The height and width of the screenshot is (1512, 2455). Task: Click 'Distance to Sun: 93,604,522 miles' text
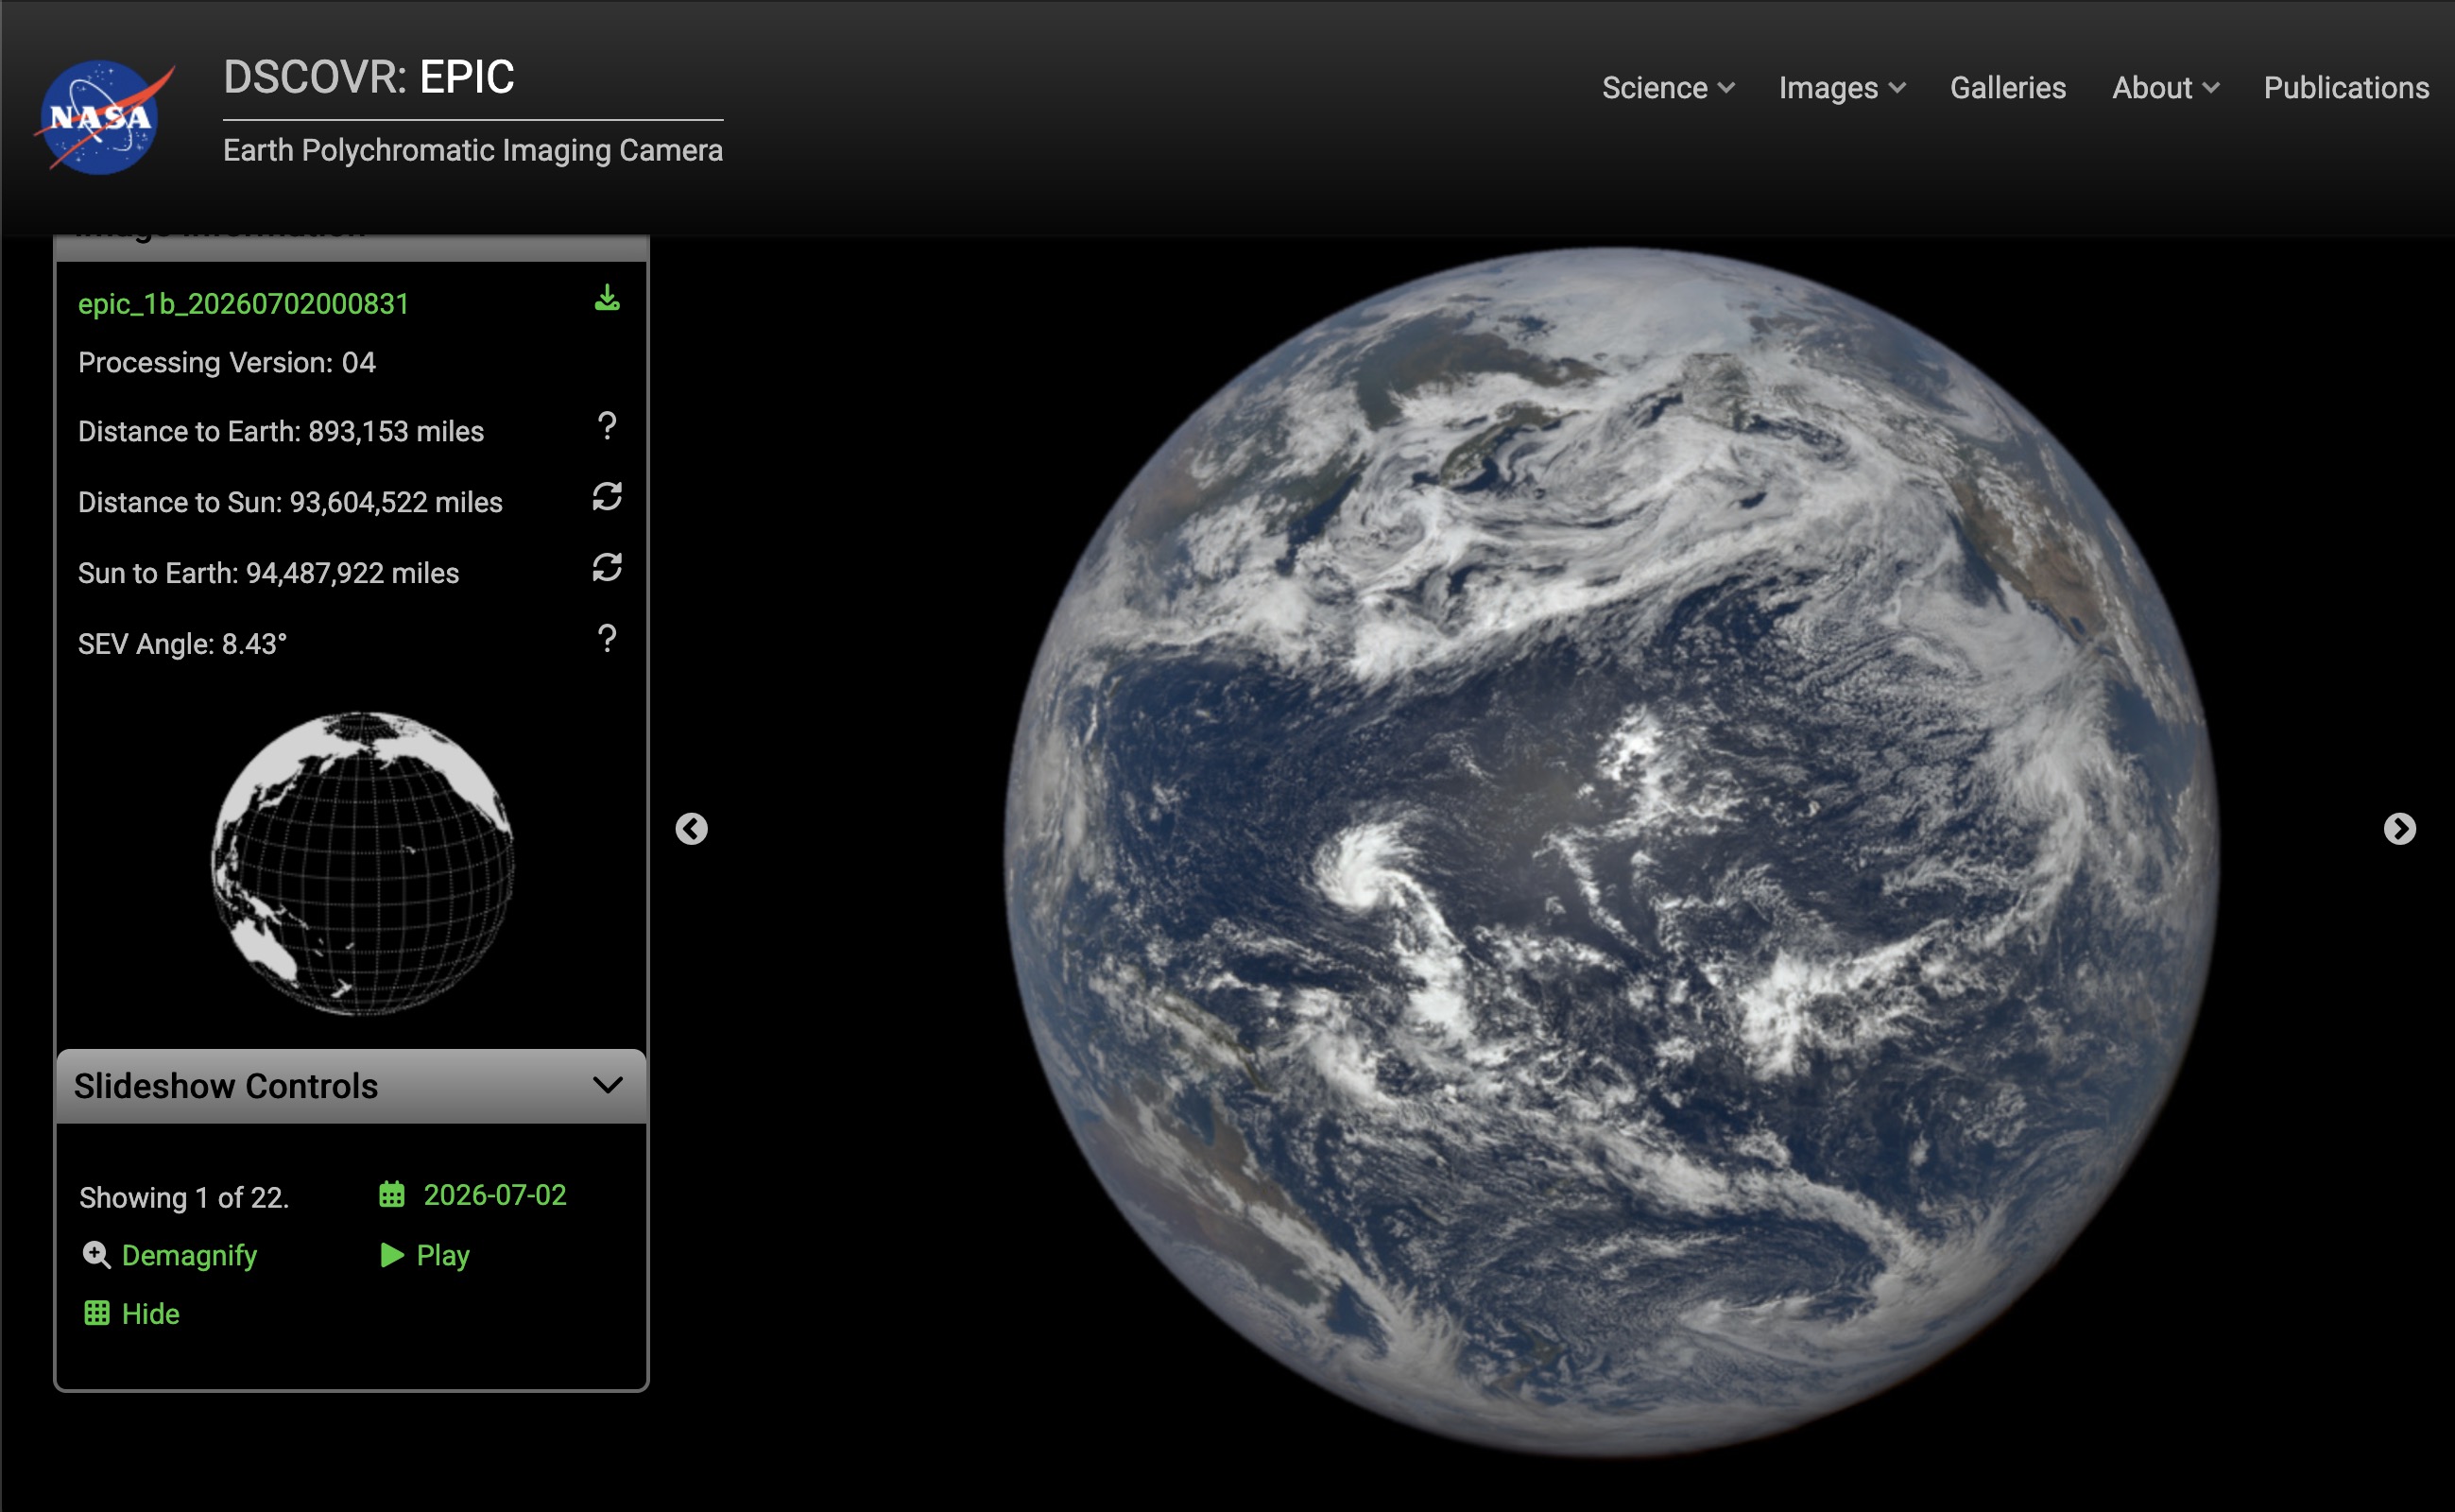290,502
